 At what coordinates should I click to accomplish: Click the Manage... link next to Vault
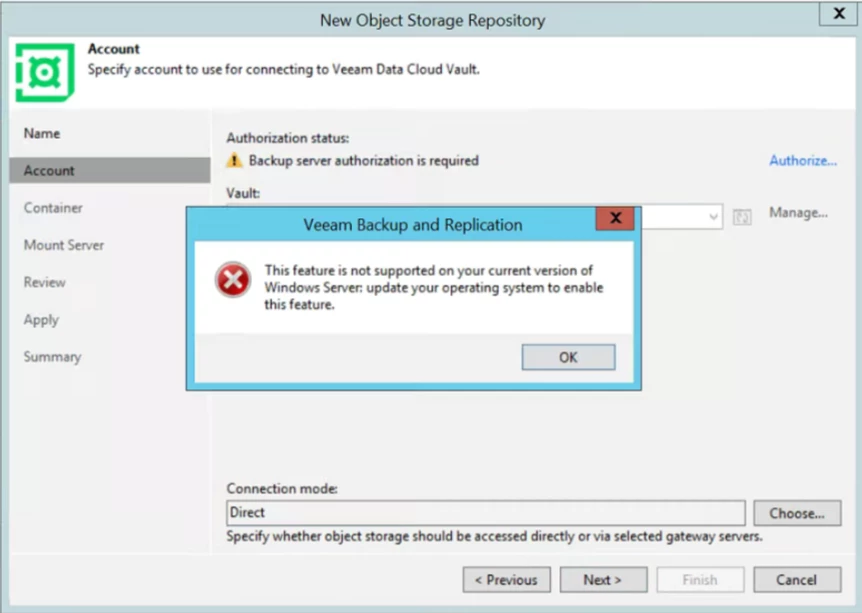tap(798, 213)
